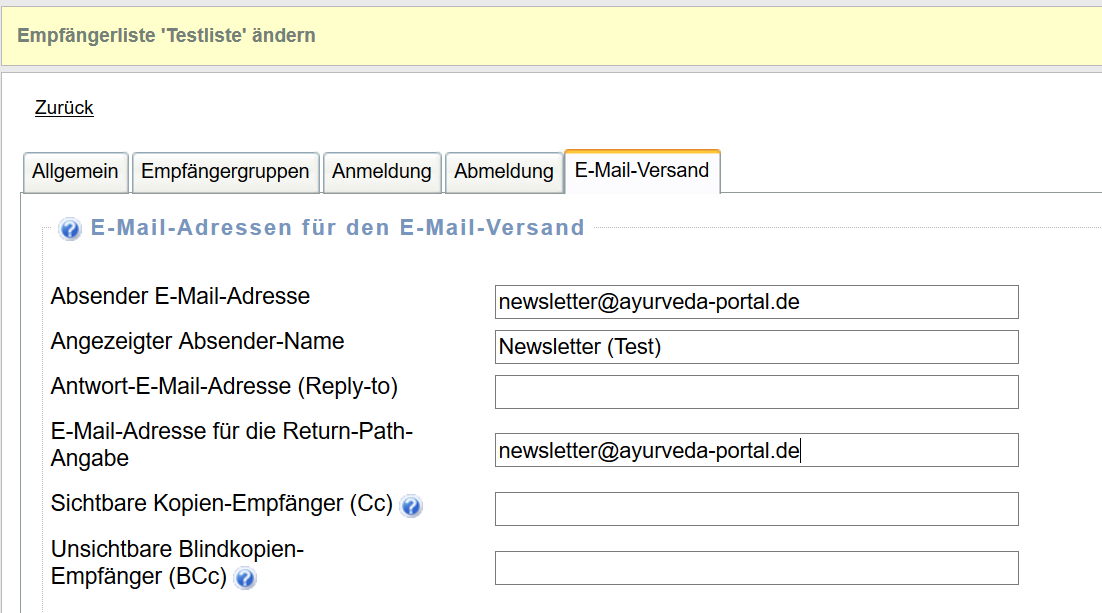Image resolution: width=1102 pixels, height=613 pixels.
Task: Switch to the Allgemein tab
Action: point(75,172)
